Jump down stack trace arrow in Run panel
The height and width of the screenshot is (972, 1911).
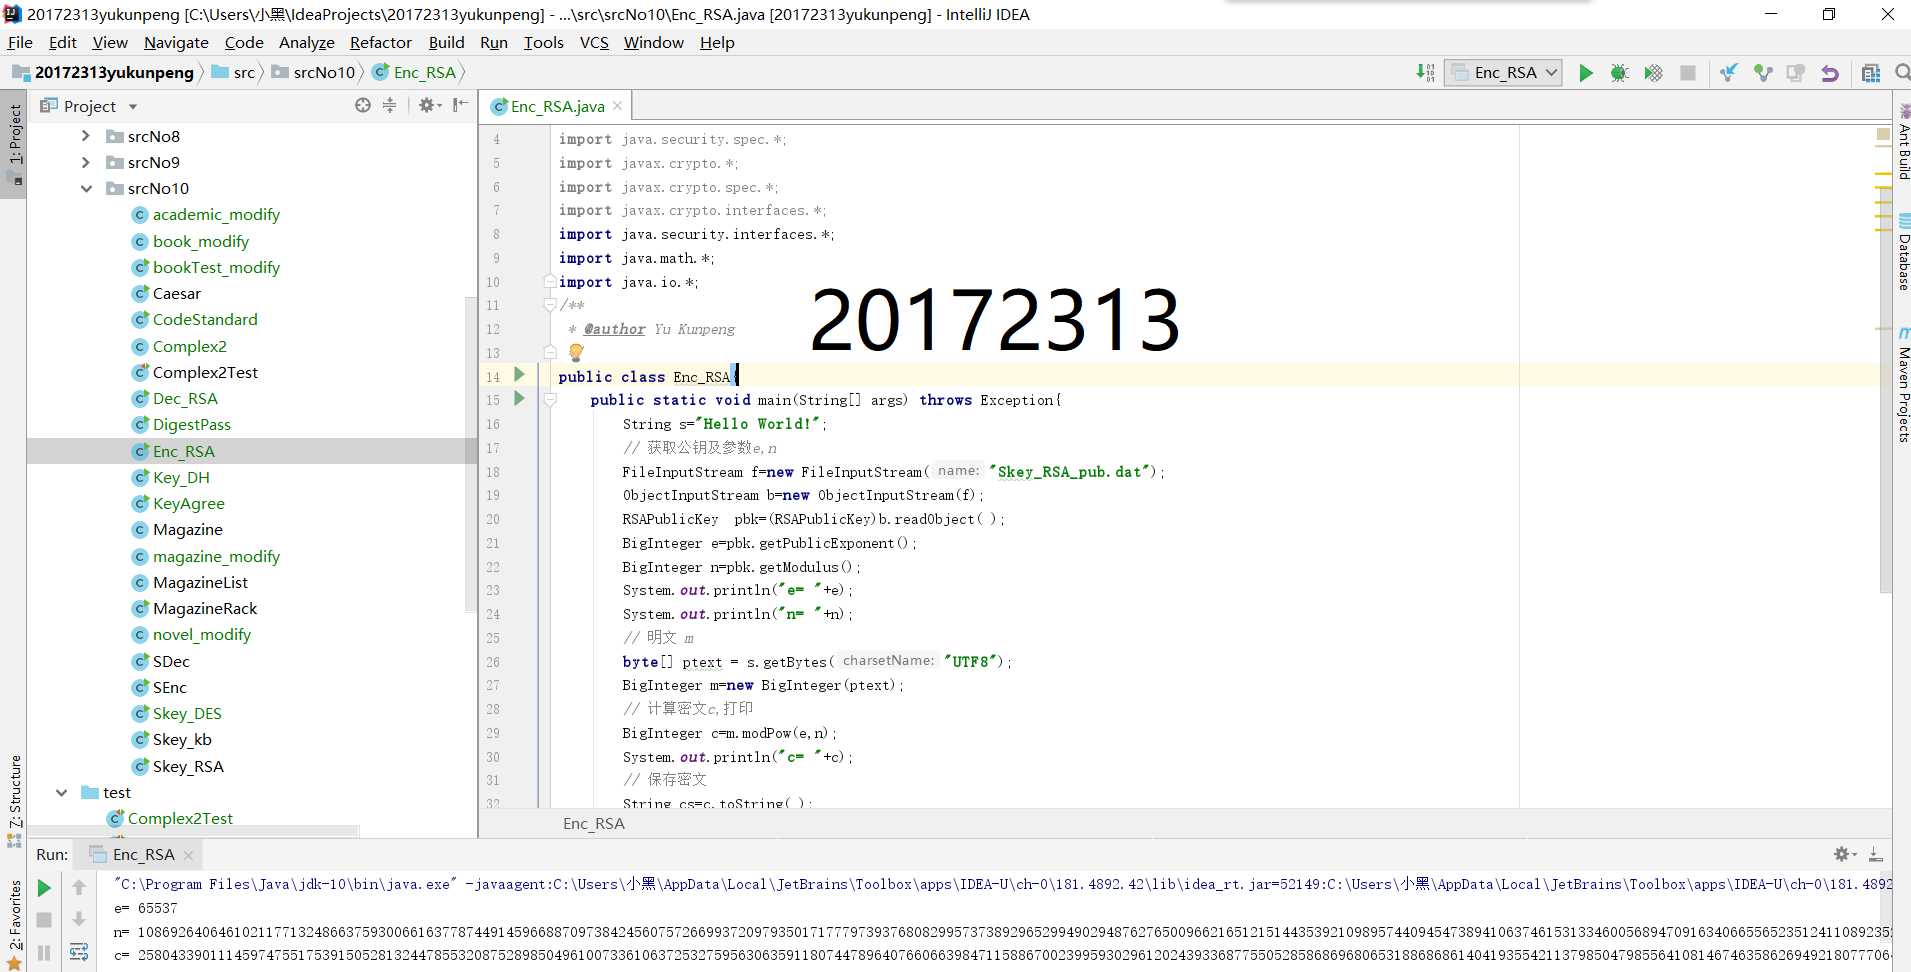tap(79, 920)
